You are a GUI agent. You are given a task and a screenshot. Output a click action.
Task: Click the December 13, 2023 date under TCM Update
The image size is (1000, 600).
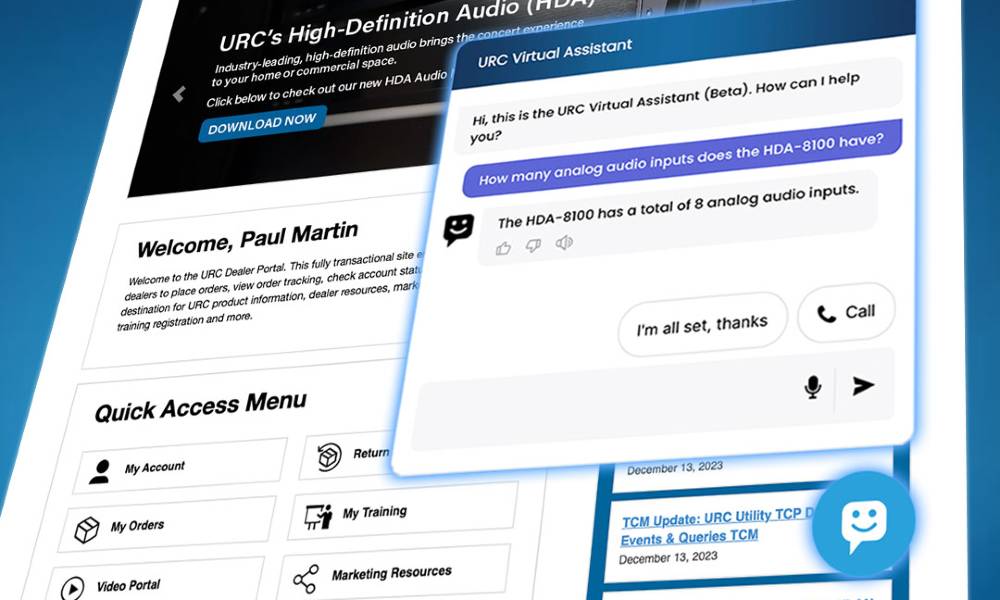point(668,558)
